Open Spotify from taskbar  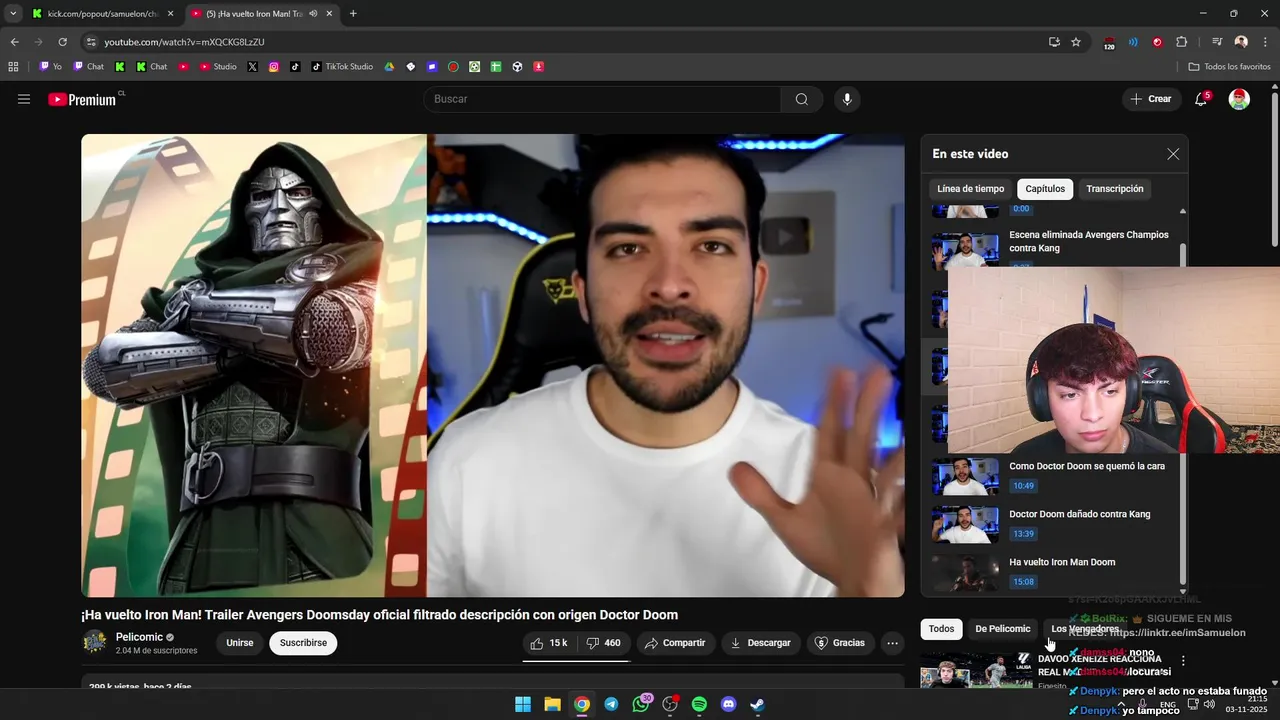pyautogui.click(x=699, y=704)
